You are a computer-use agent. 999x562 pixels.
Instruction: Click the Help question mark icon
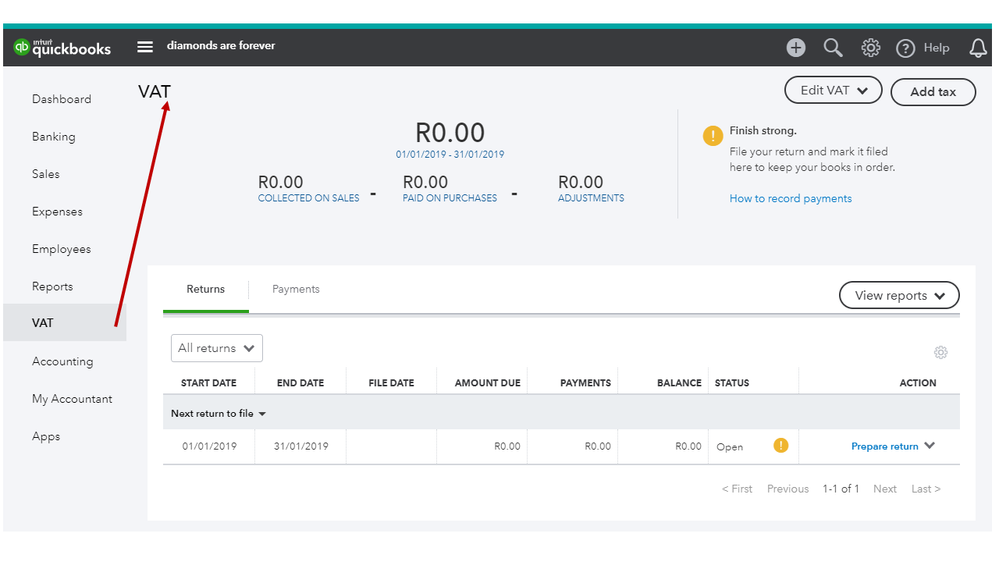(x=906, y=48)
